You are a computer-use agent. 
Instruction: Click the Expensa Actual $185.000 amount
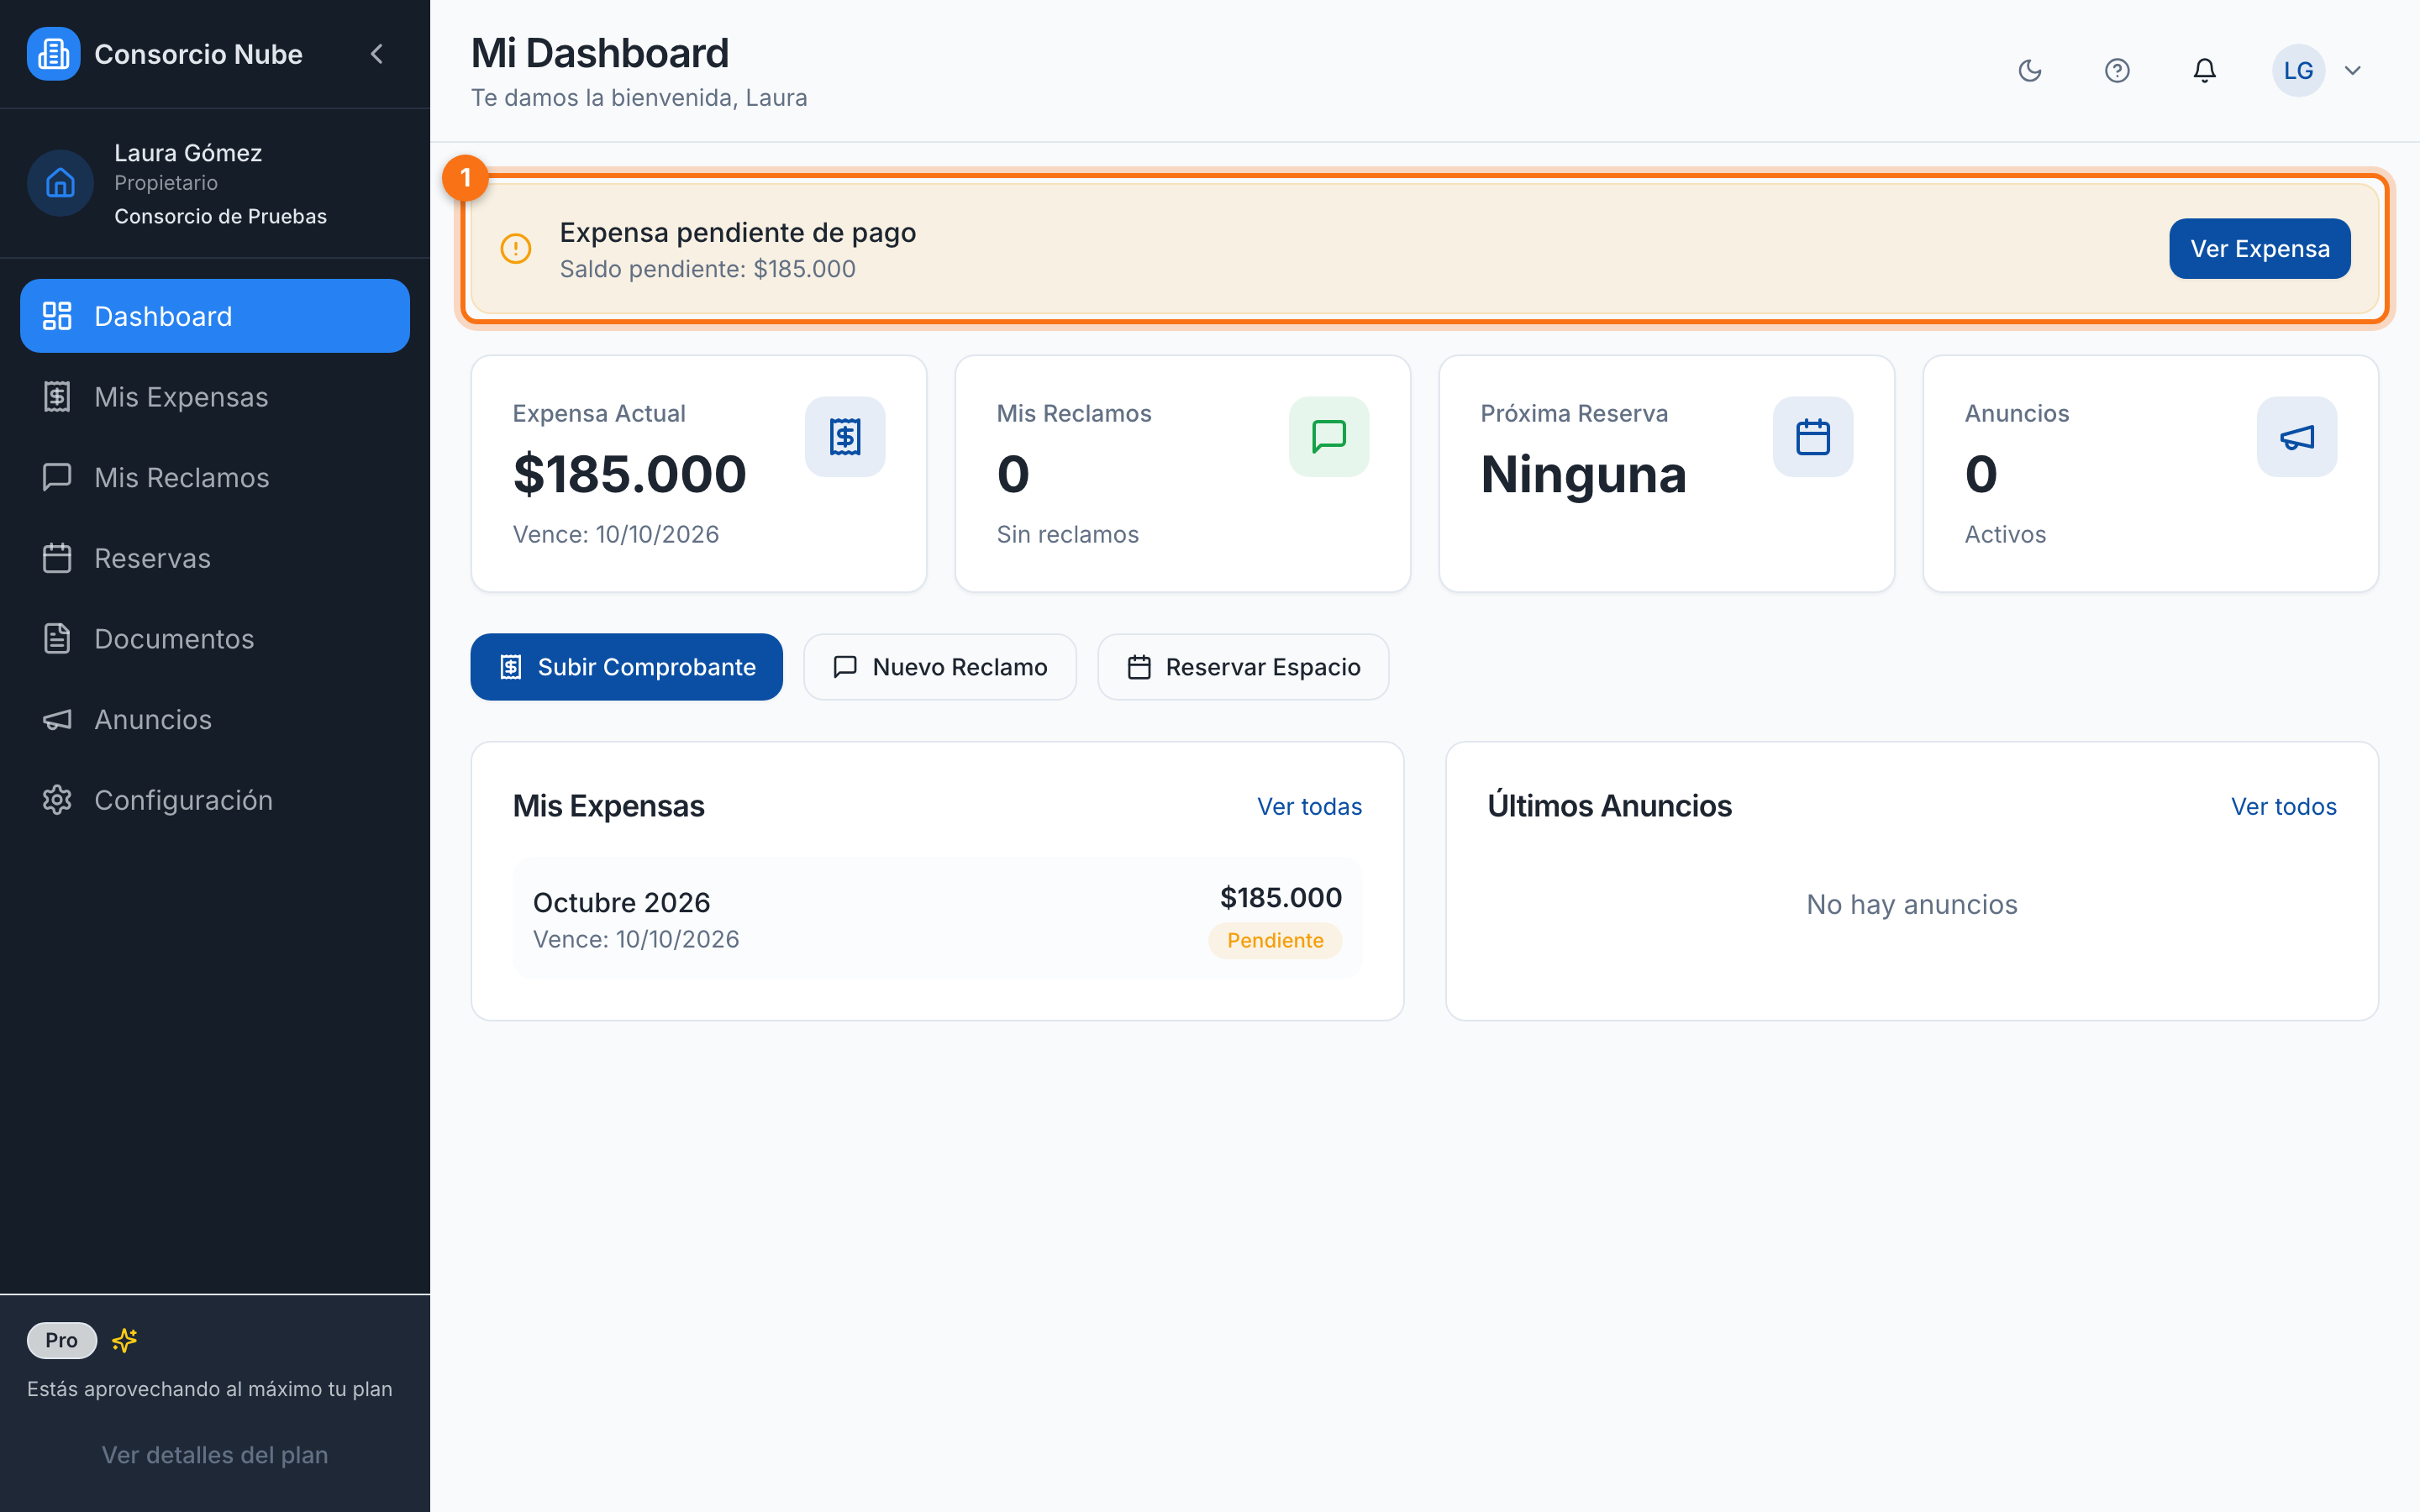coord(630,474)
